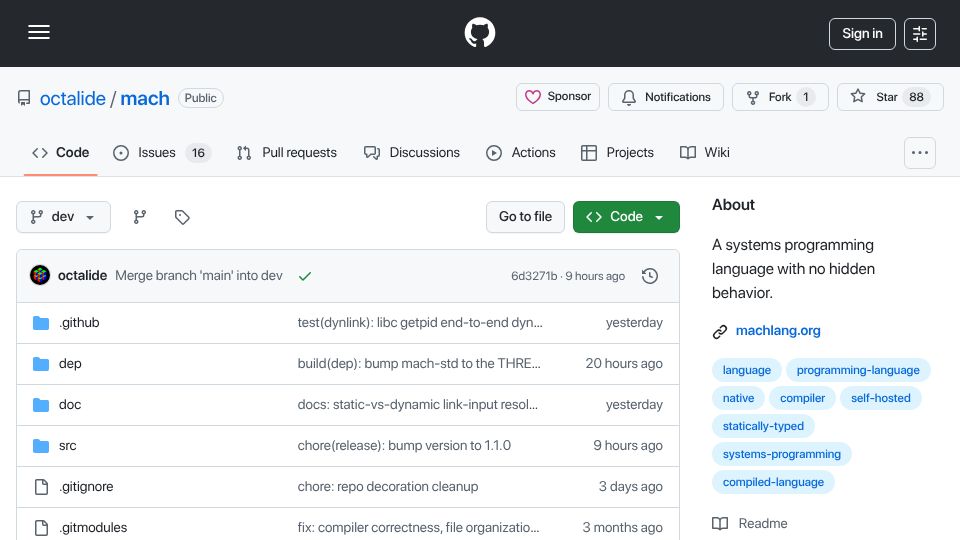Click the Go to file button
The height and width of the screenshot is (540, 960).
(x=525, y=217)
